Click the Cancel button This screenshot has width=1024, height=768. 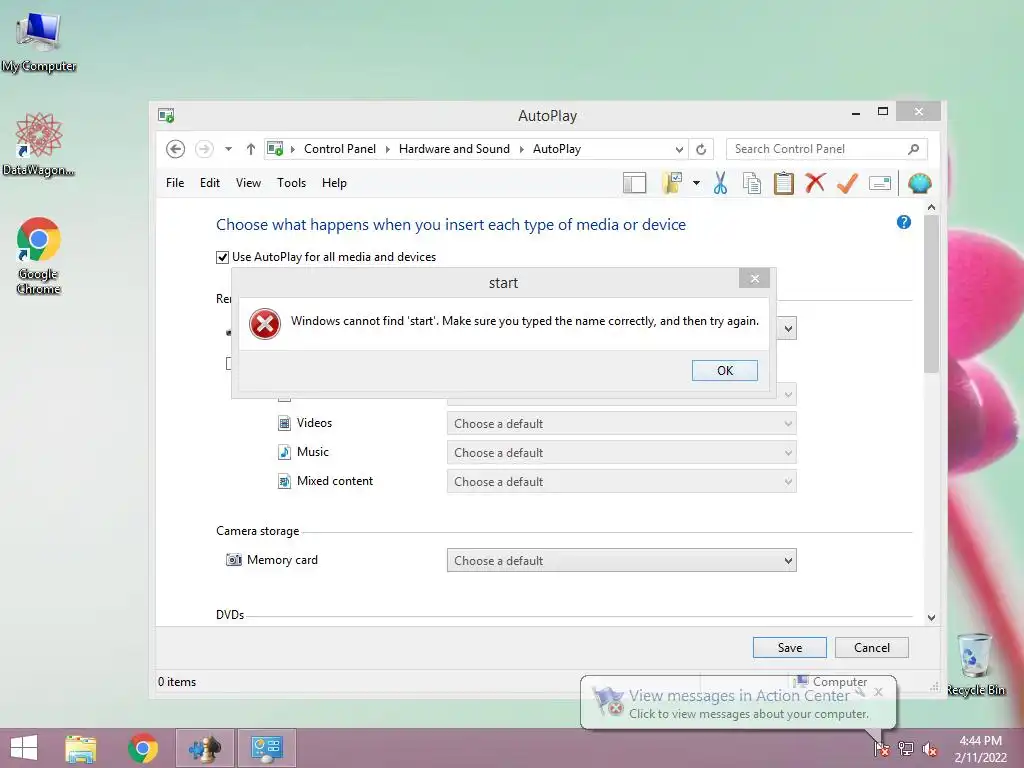click(872, 648)
